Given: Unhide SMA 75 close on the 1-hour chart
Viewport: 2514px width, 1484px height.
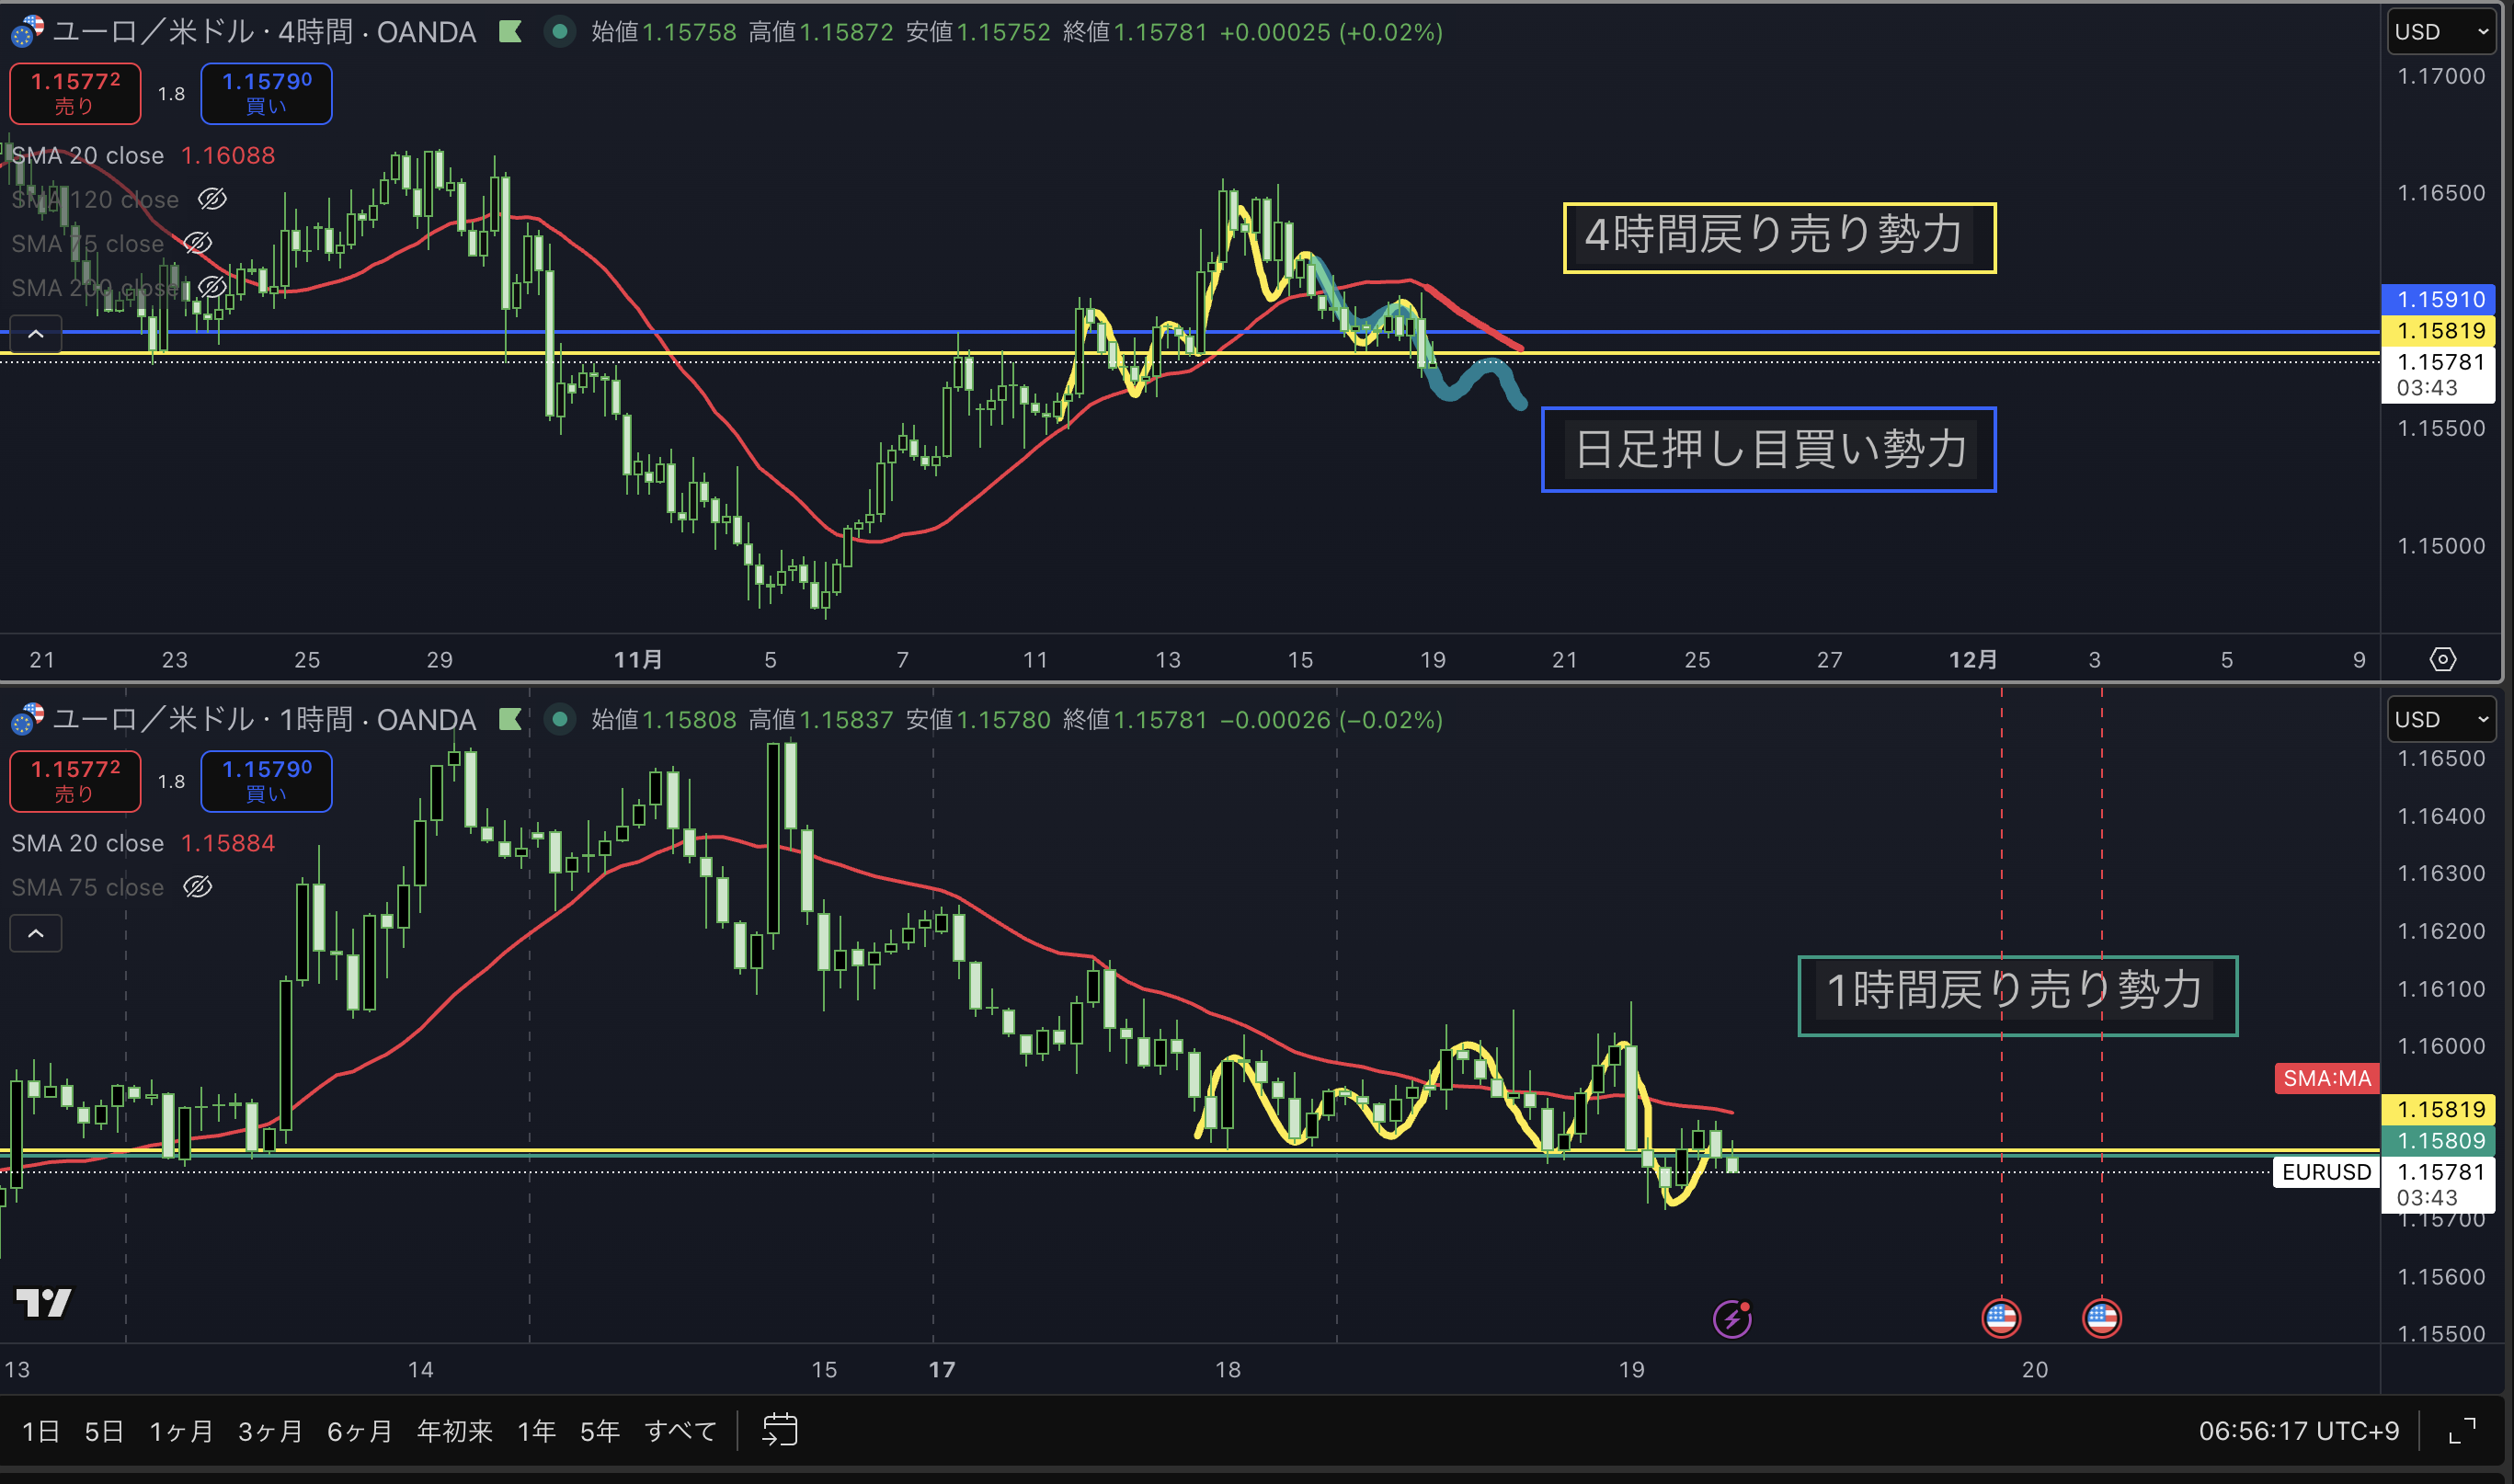Looking at the screenshot, I should pos(198,887).
